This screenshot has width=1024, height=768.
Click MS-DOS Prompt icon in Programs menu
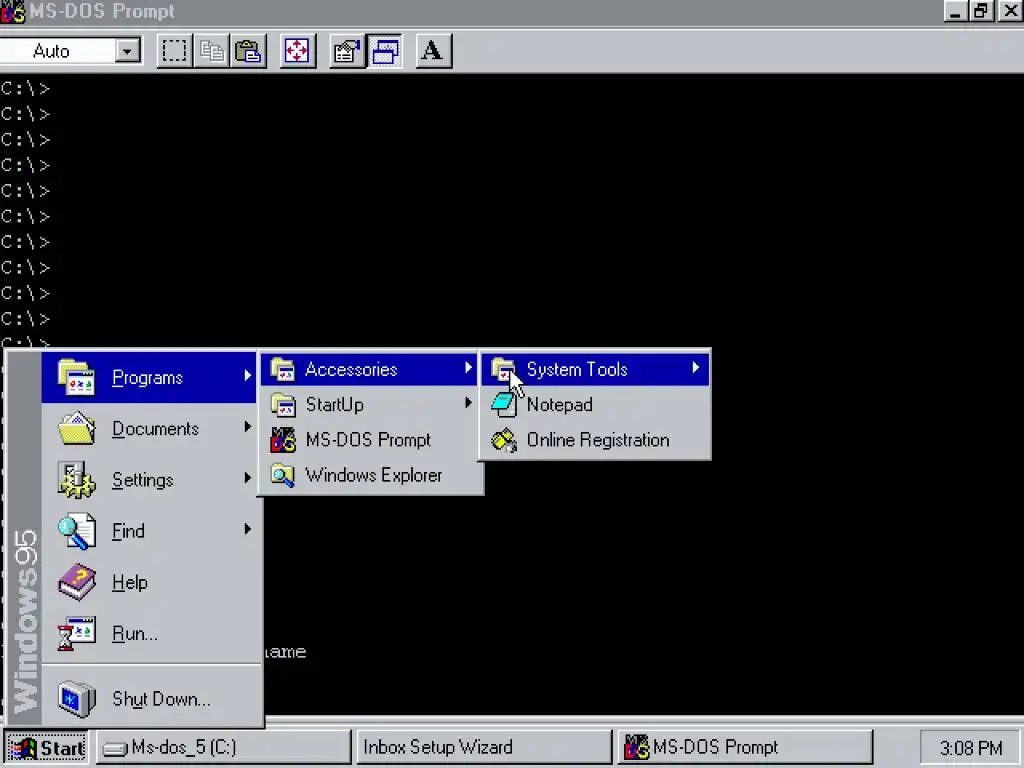[x=283, y=440]
